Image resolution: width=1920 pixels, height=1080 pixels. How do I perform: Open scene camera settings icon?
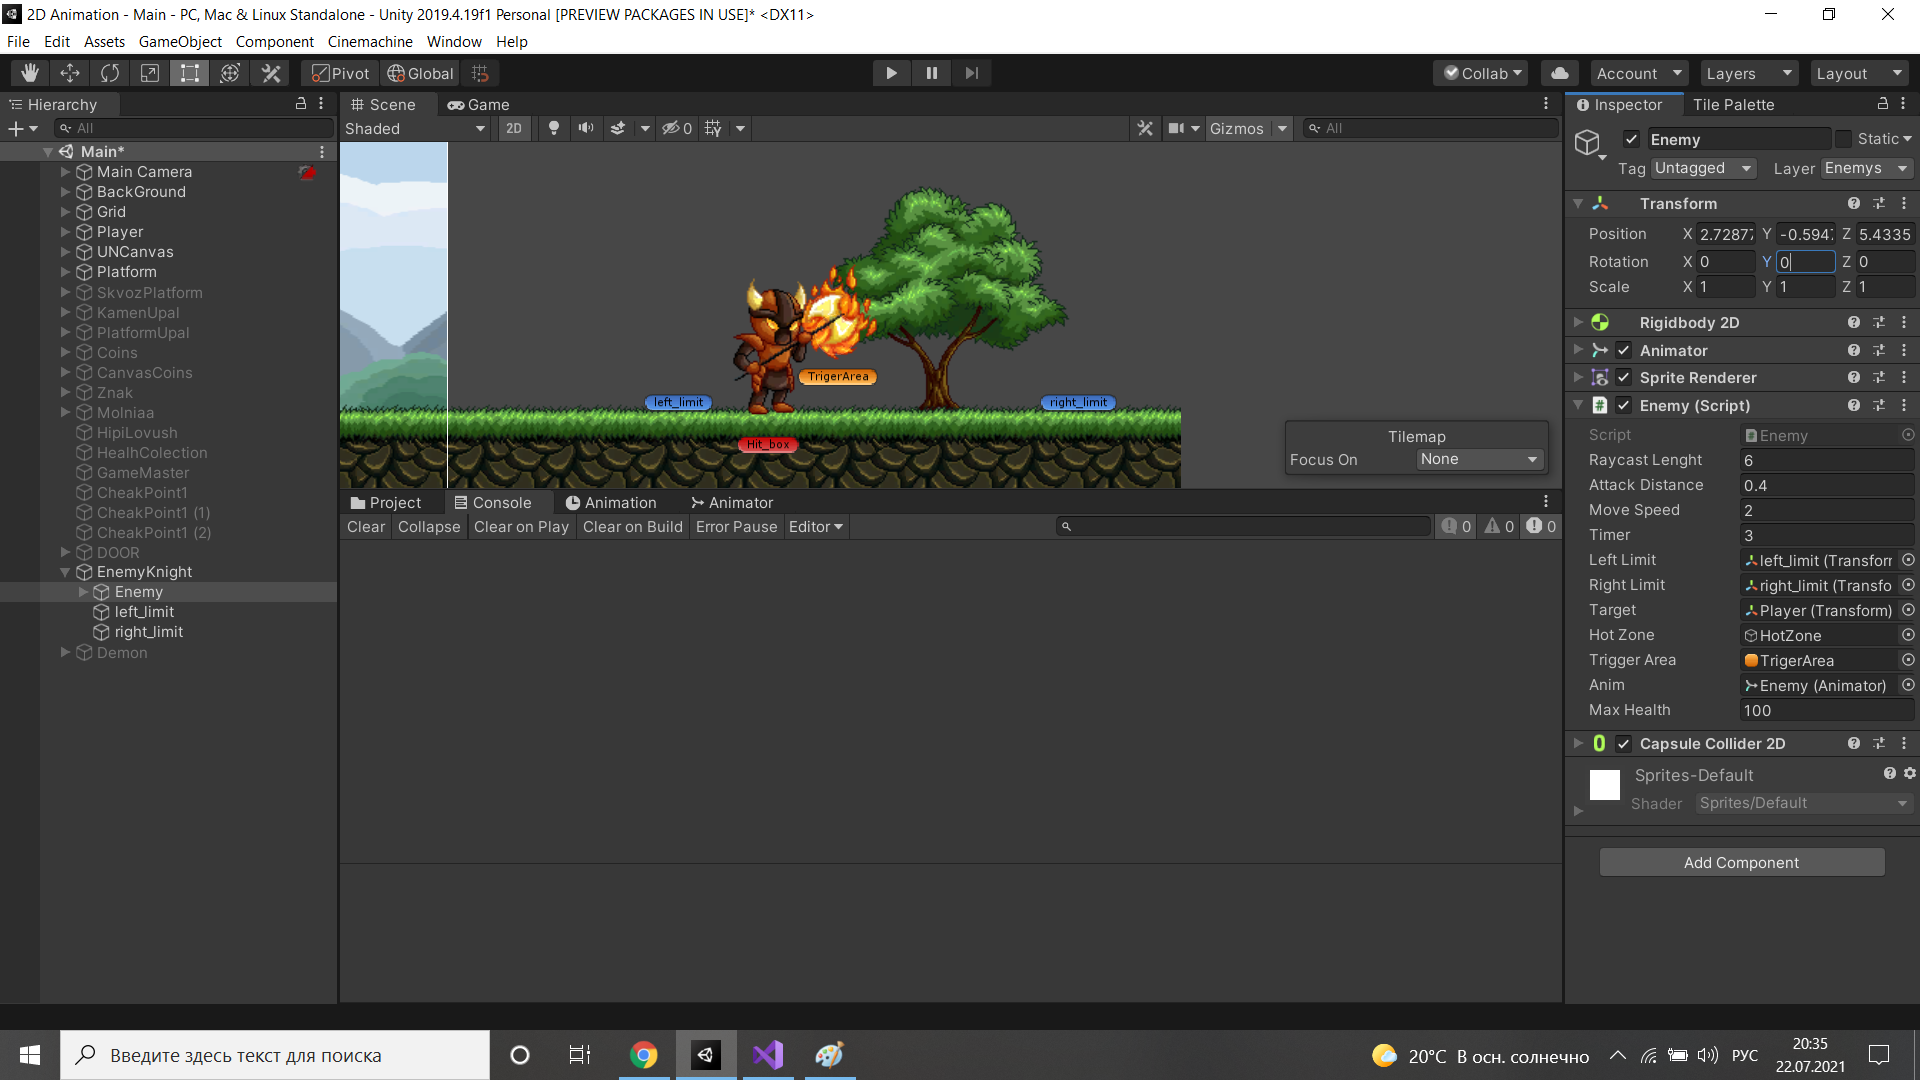click(x=1177, y=128)
